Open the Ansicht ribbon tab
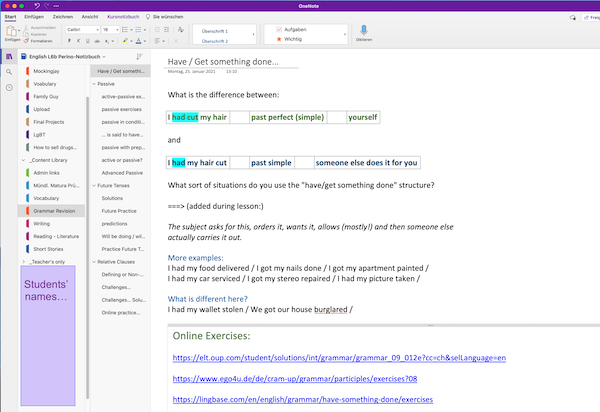Image resolution: width=600 pixels, height=412 pixels. pyautogui.click(x=89, y=17)
